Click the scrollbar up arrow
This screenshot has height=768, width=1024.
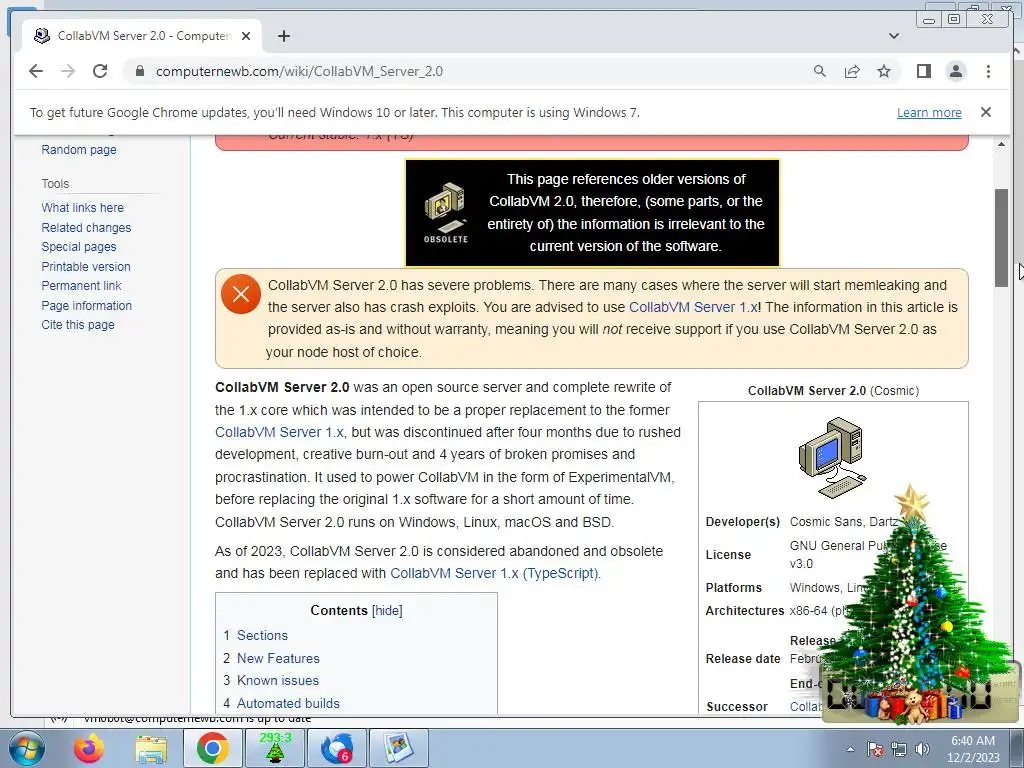click(1001, 144)
